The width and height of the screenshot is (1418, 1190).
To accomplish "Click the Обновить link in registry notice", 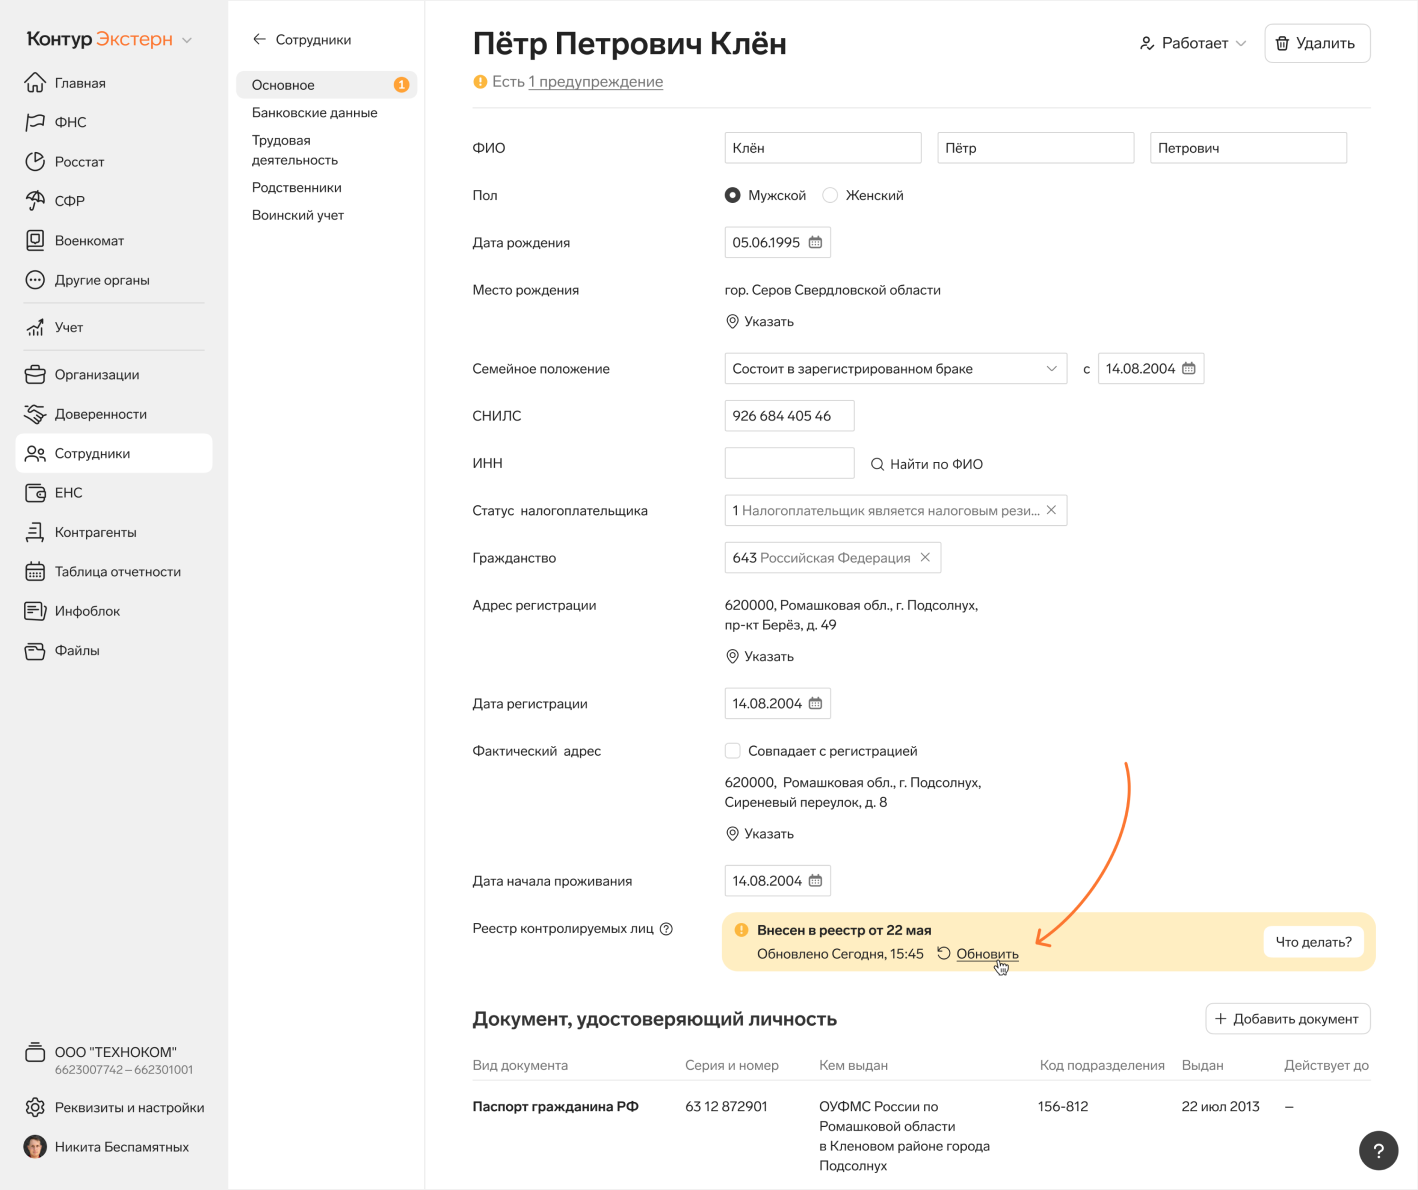I will point(986,954).
